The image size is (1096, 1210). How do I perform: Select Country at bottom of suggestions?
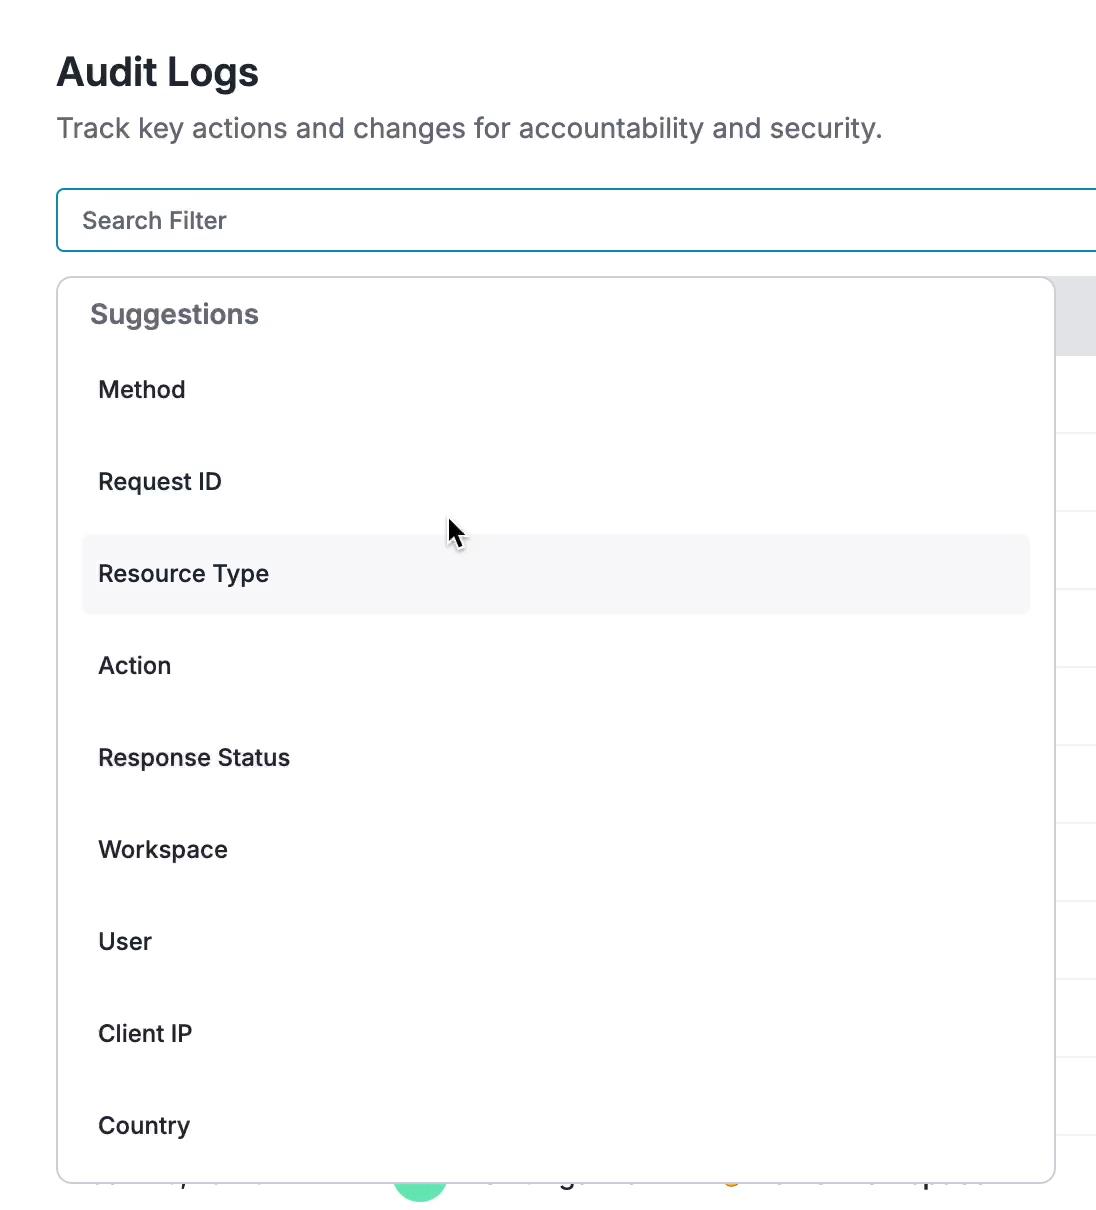[556, 1126]
